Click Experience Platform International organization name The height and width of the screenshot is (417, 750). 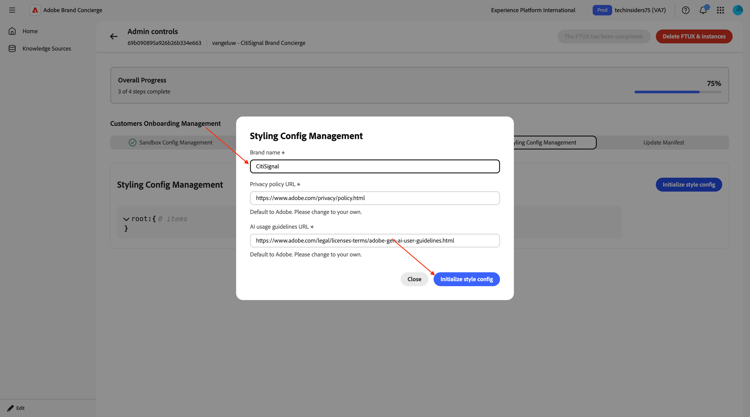(x=533, y=10)
